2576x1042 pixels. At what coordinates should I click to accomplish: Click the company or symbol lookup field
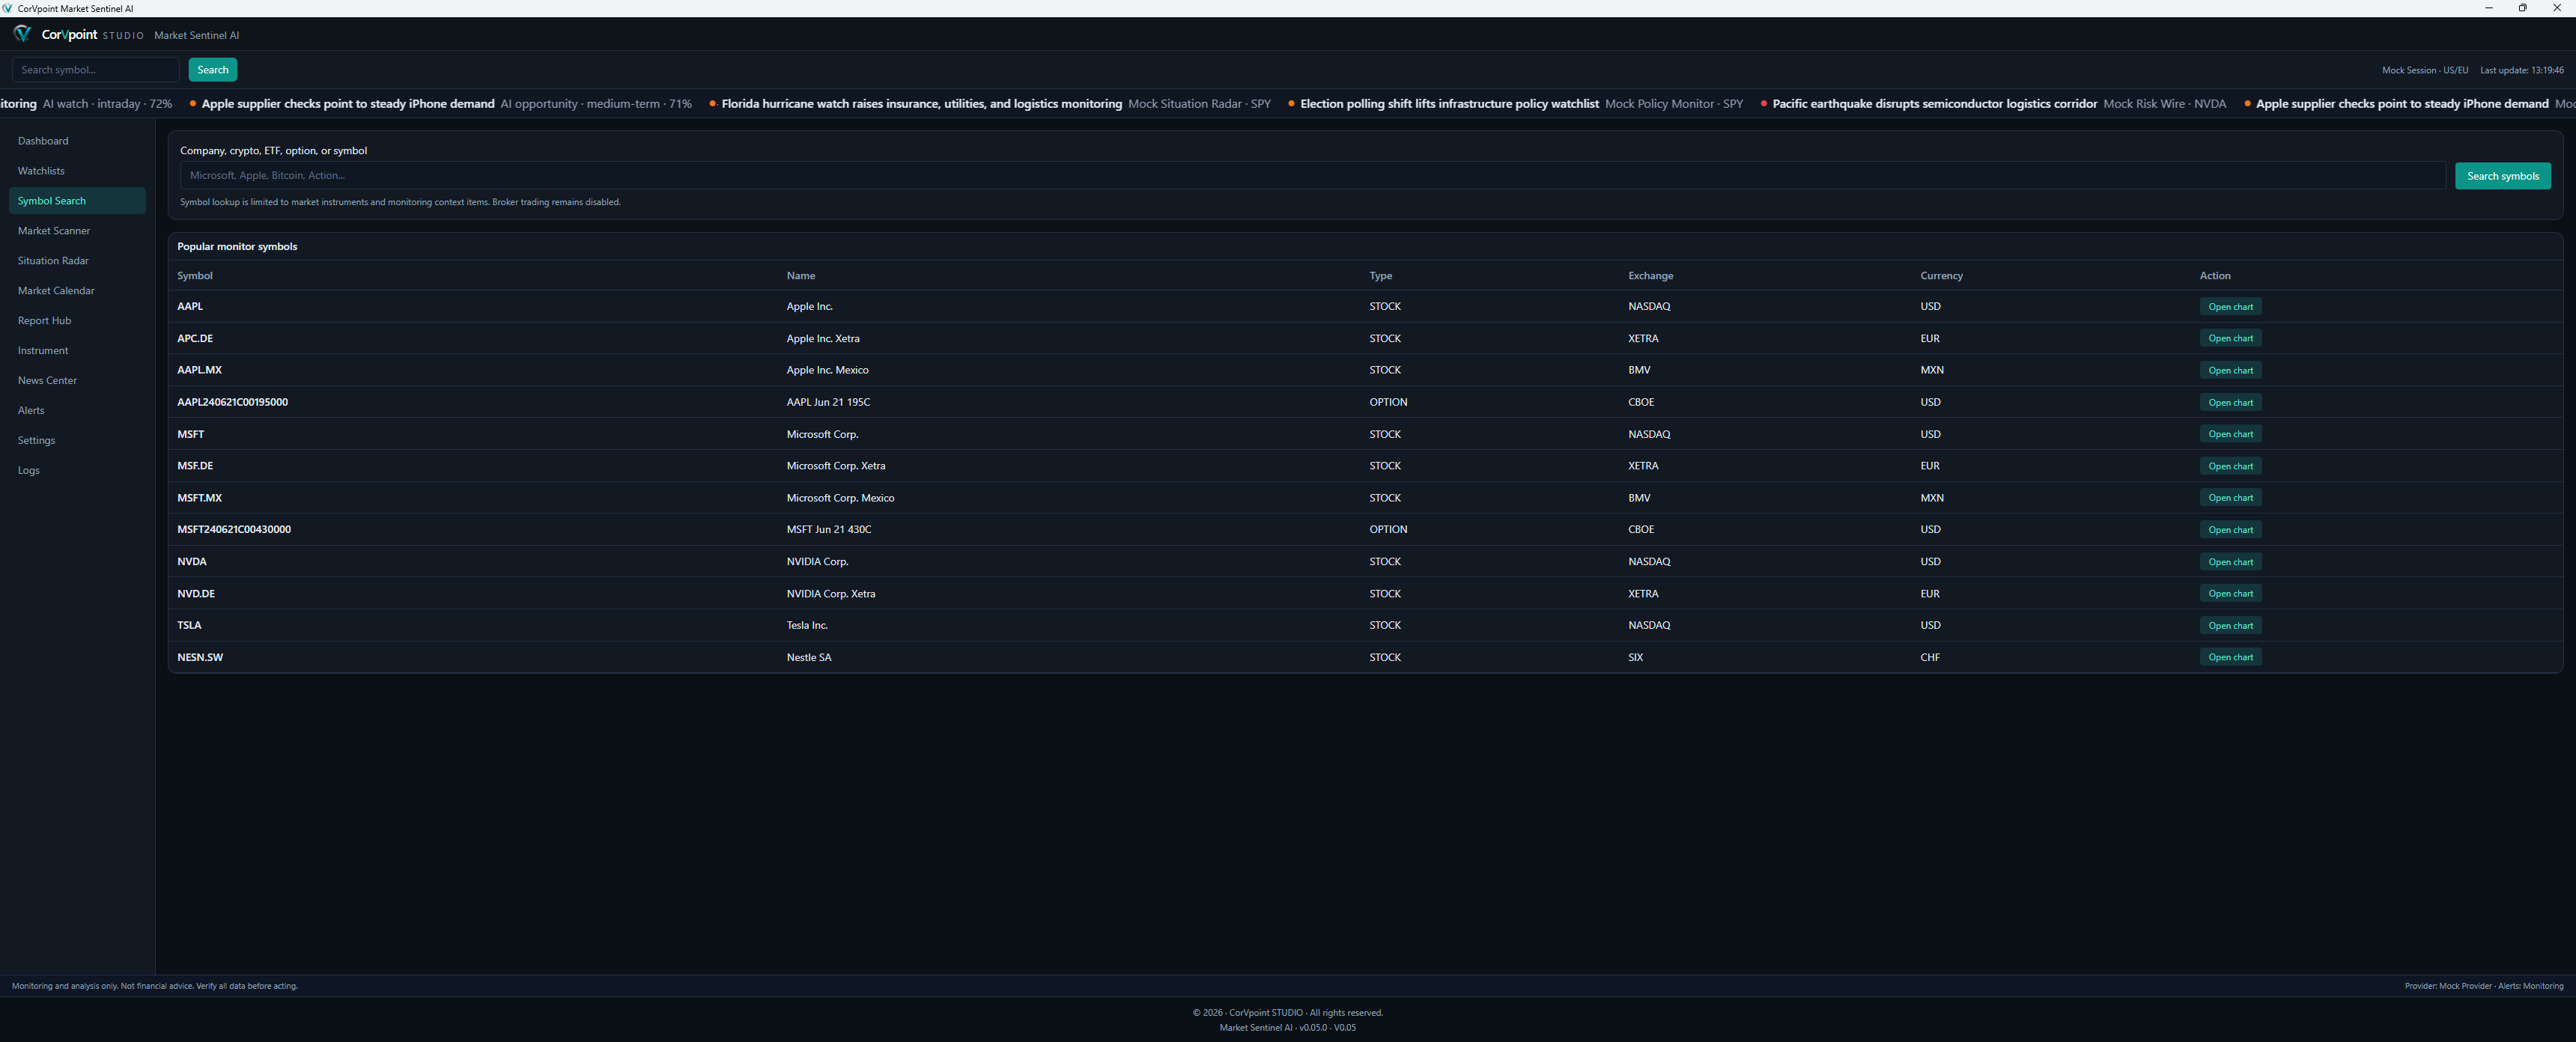[x=1312, y=175]
